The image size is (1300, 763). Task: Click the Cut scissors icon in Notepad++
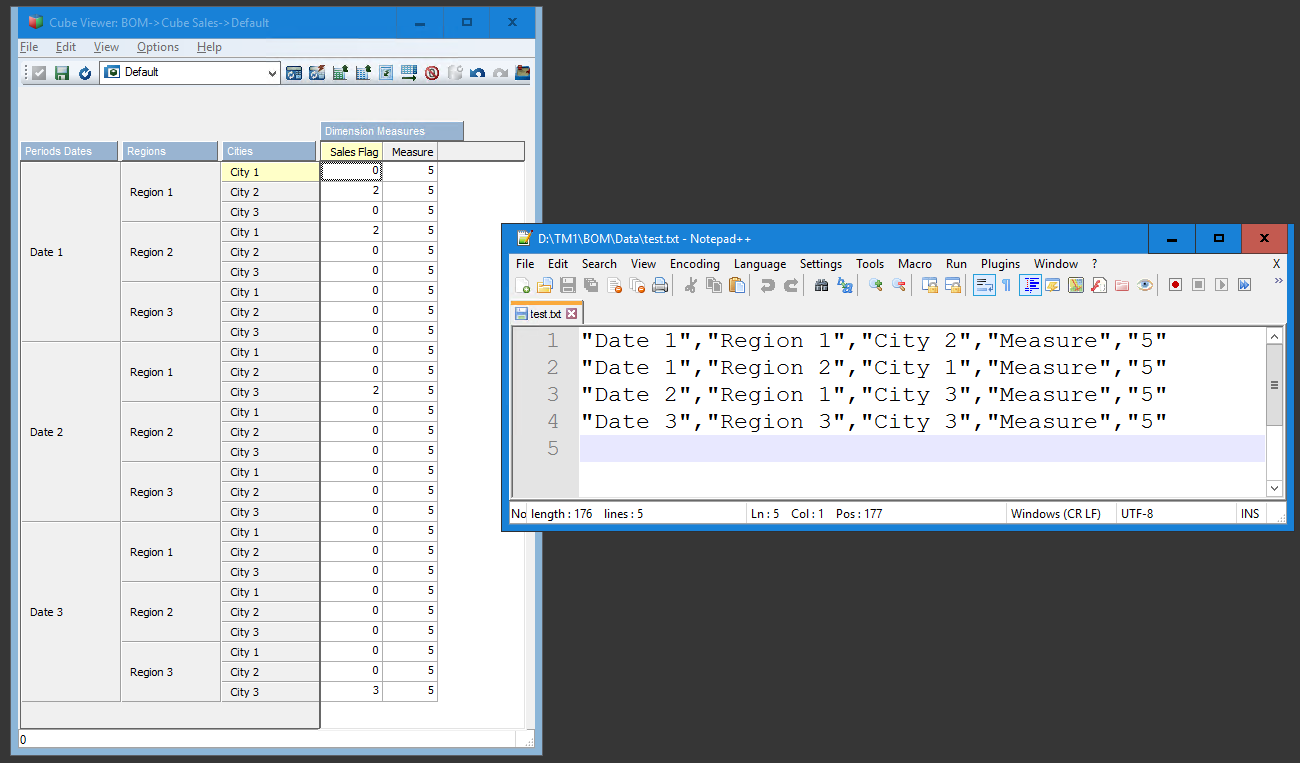(x=690, y=285)
